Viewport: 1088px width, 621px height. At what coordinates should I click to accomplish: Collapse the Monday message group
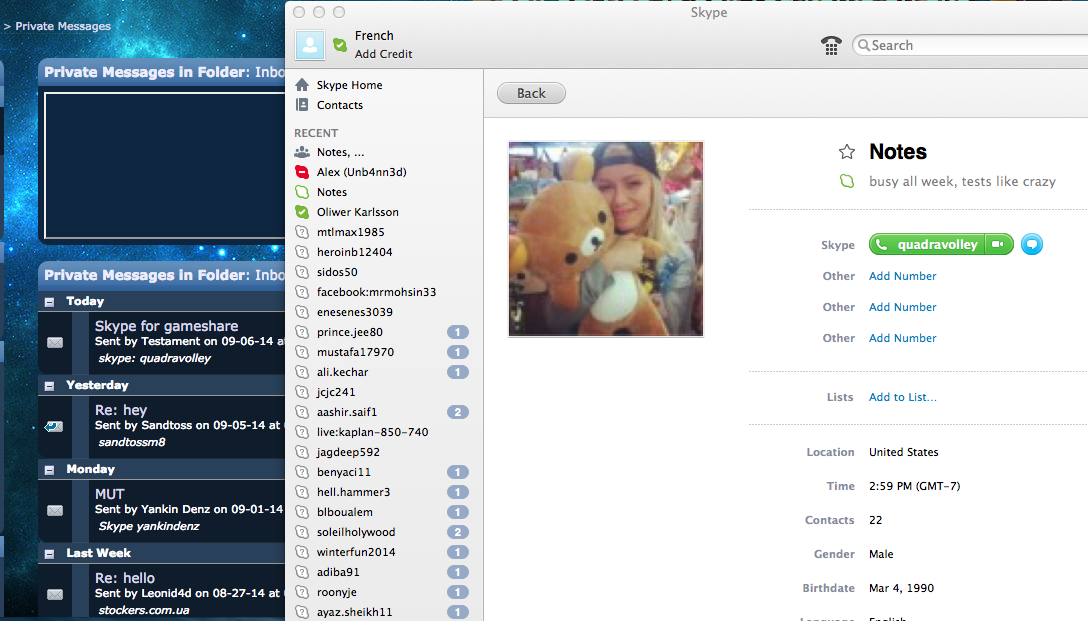[49, 470]
